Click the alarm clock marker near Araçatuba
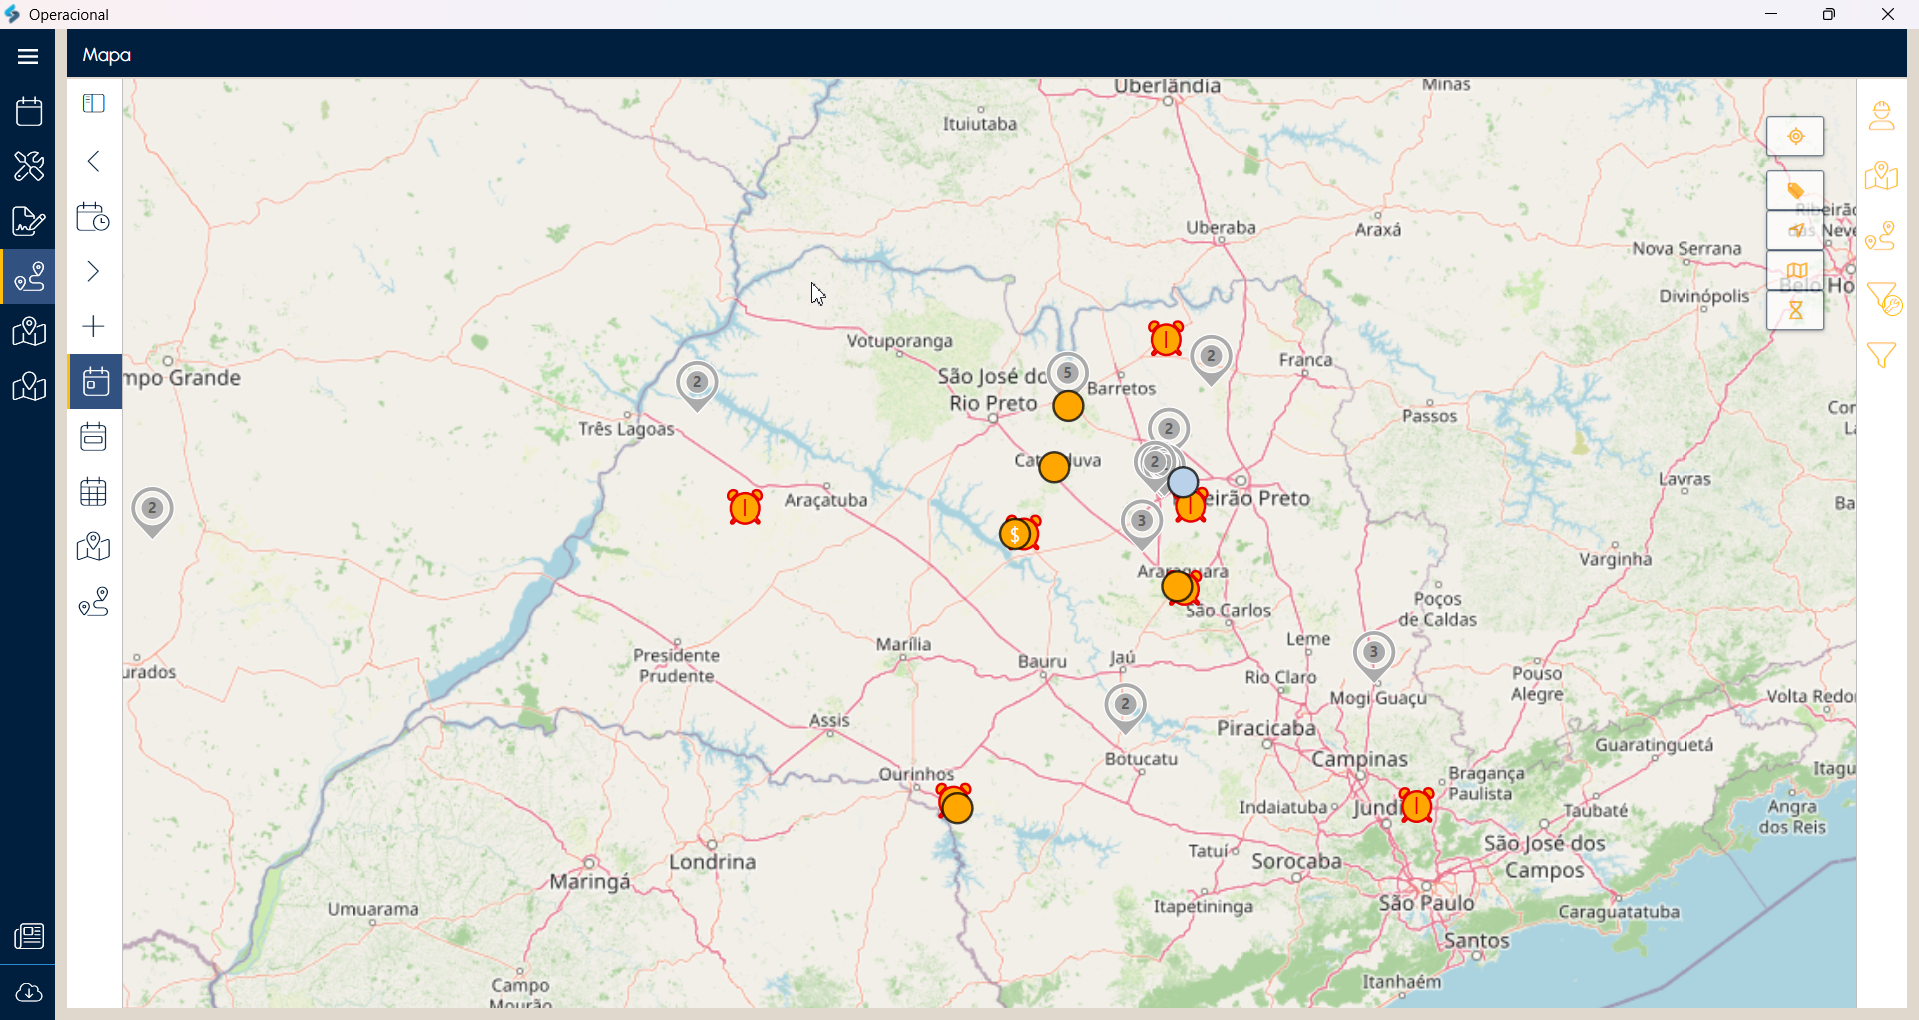Viewport: 1919px width, 1020px height. click(745, 507)
